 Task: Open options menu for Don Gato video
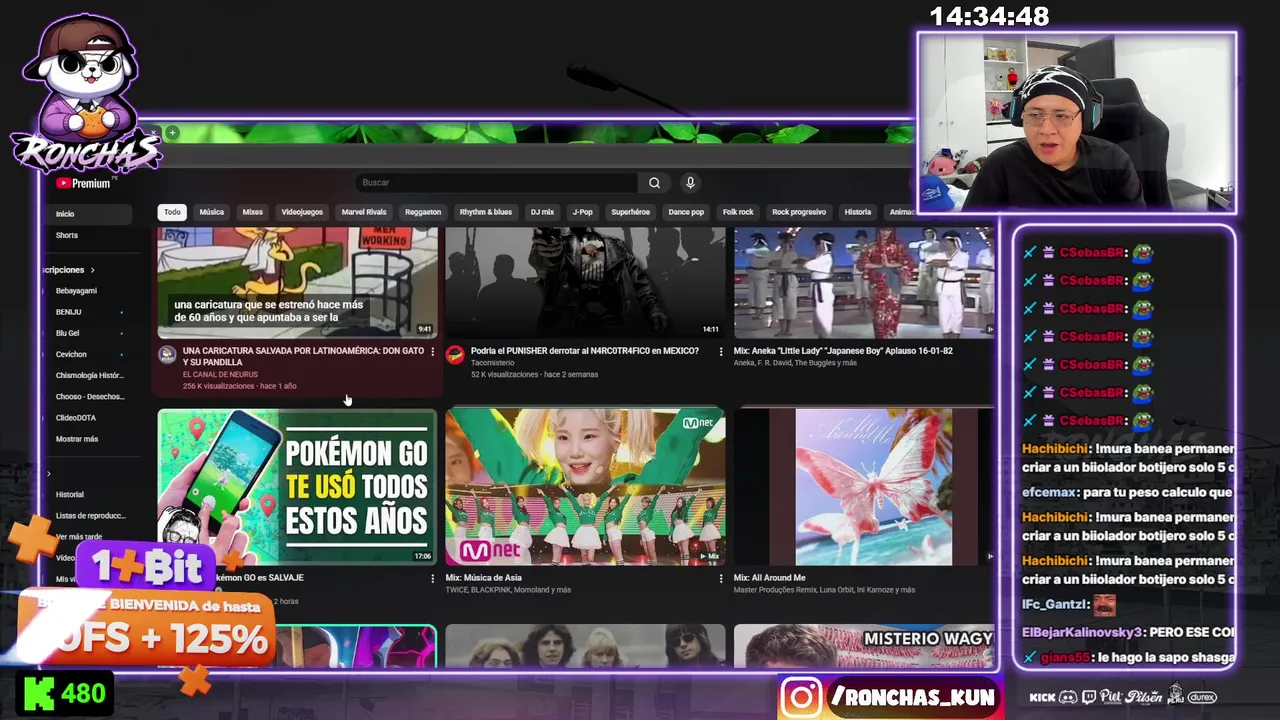(x=433, y=352)
